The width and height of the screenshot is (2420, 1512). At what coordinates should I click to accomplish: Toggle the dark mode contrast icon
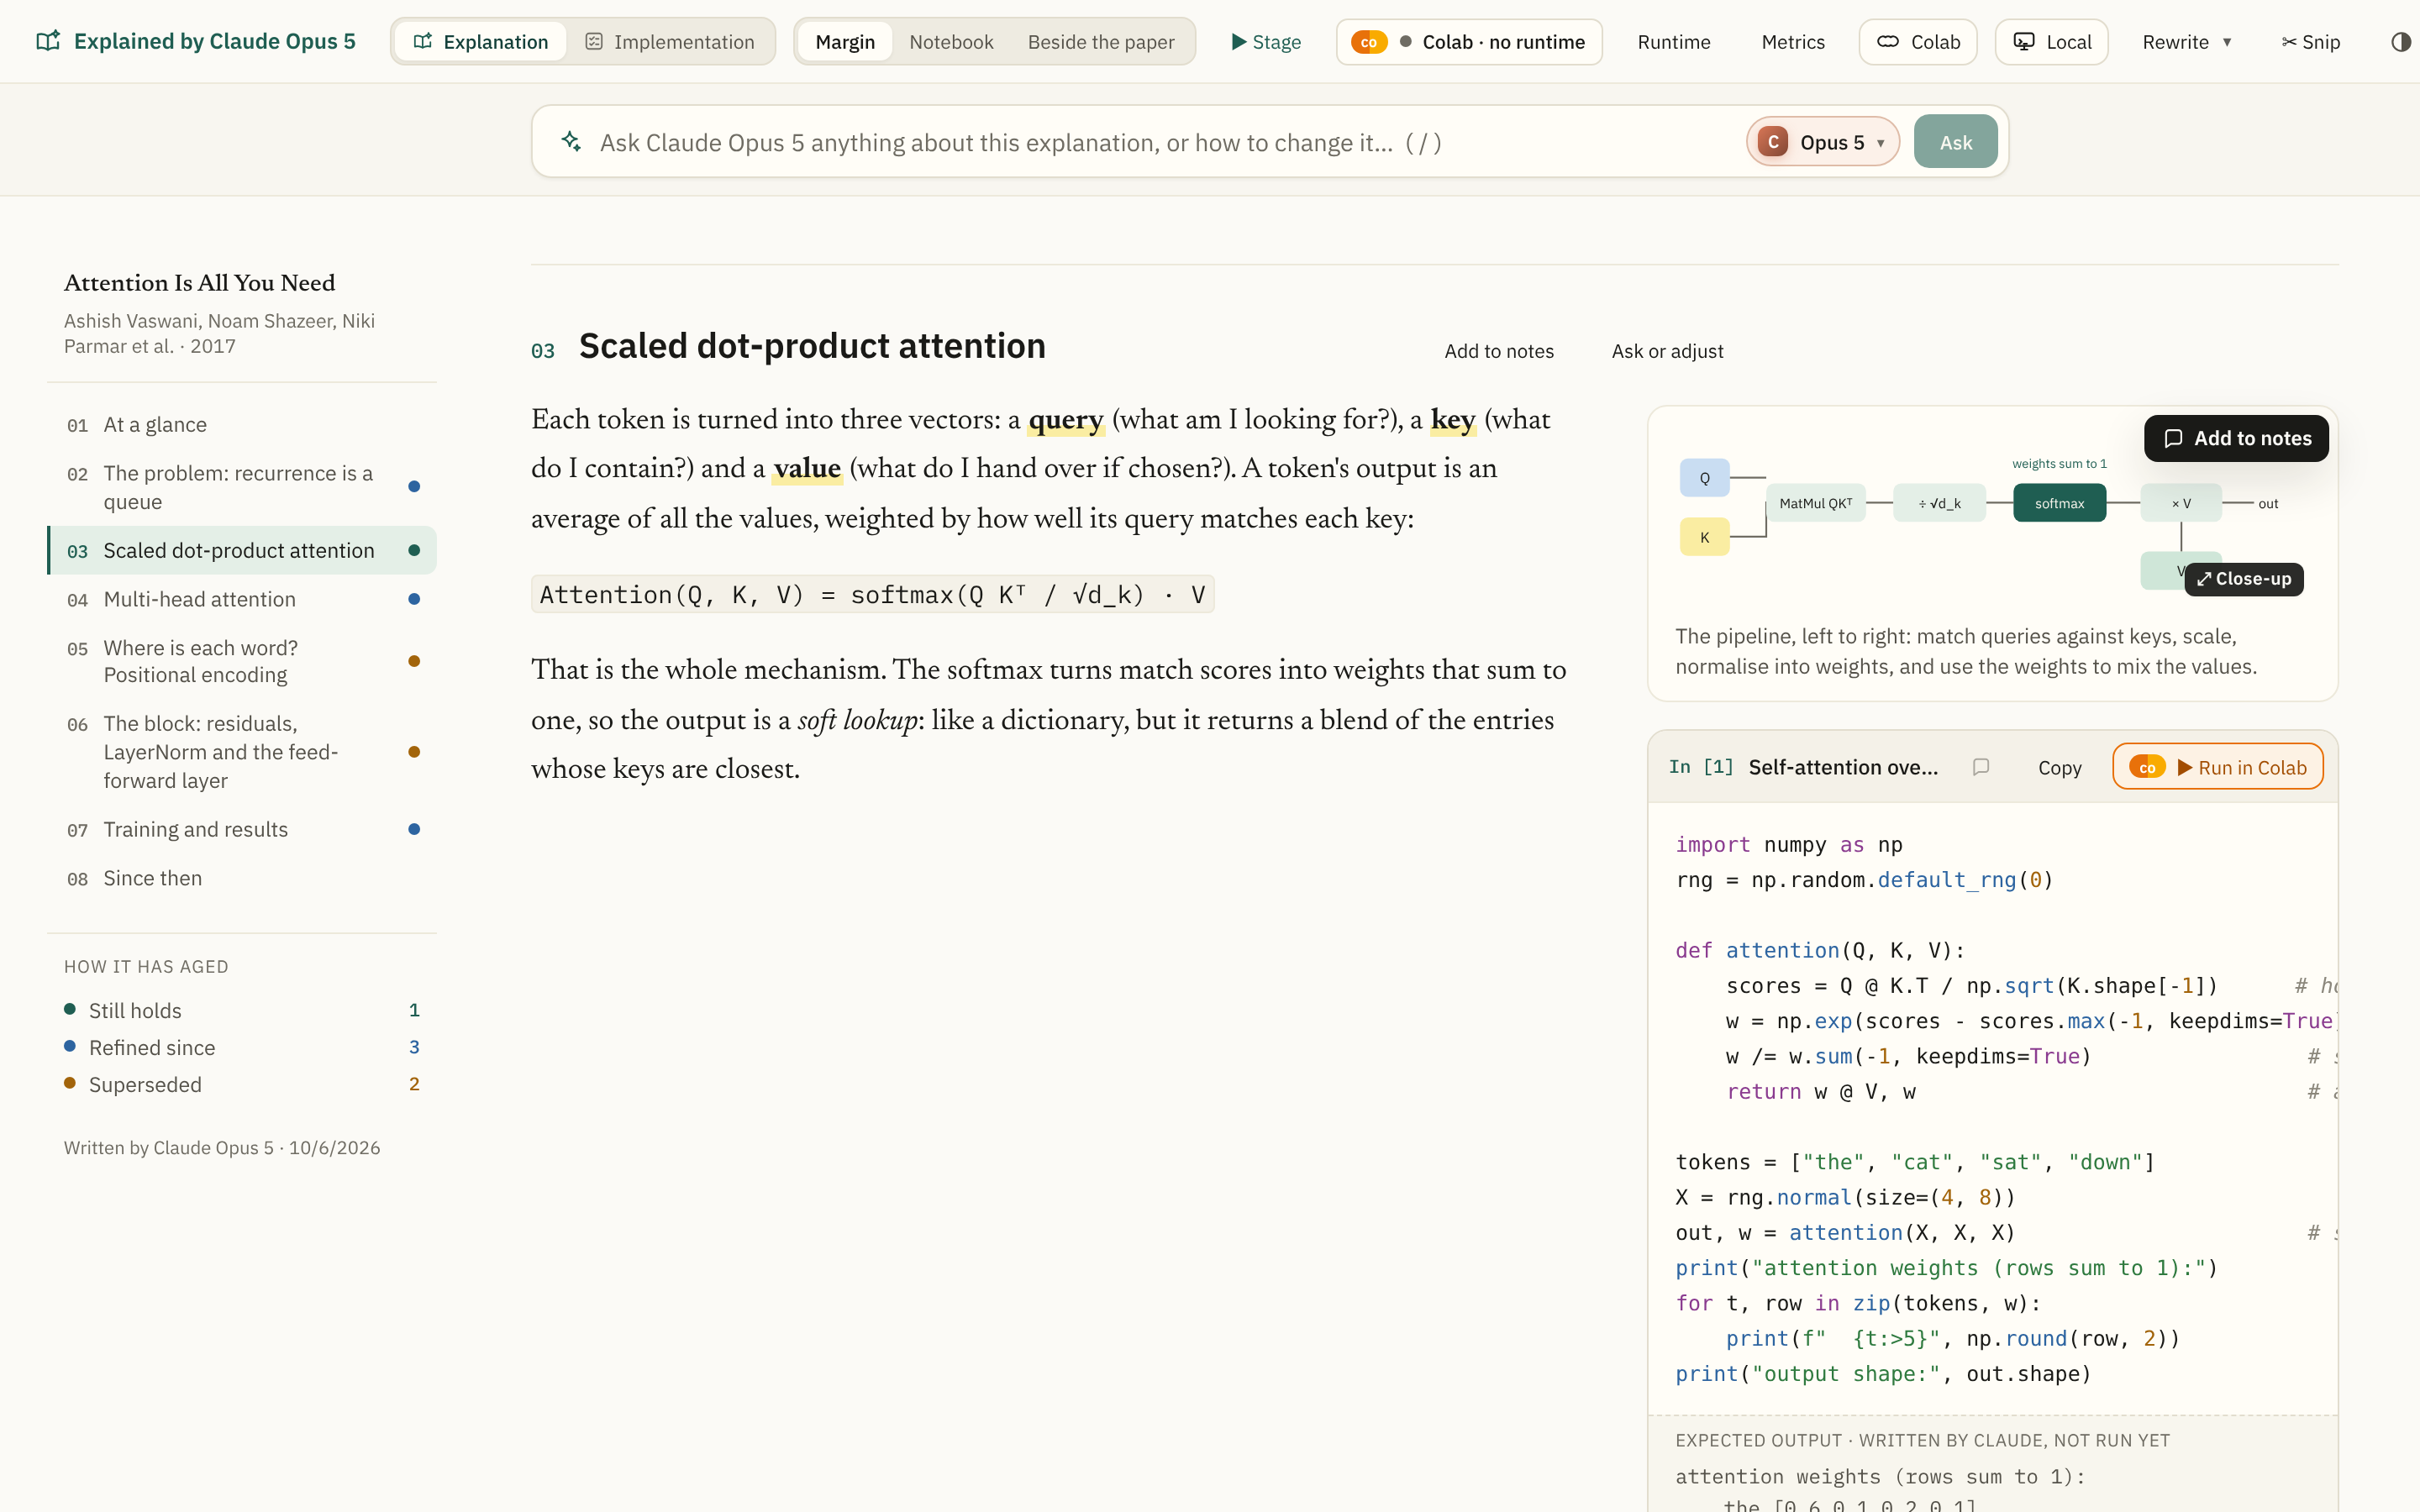(2401, 42)
